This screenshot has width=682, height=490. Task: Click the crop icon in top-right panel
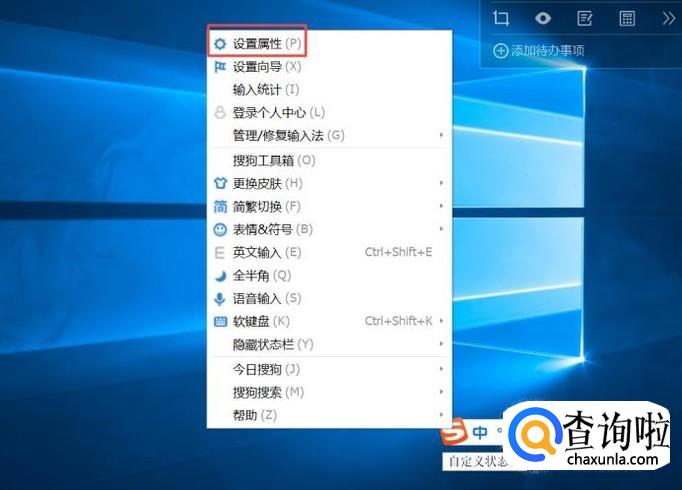click(x=501, y=18)
